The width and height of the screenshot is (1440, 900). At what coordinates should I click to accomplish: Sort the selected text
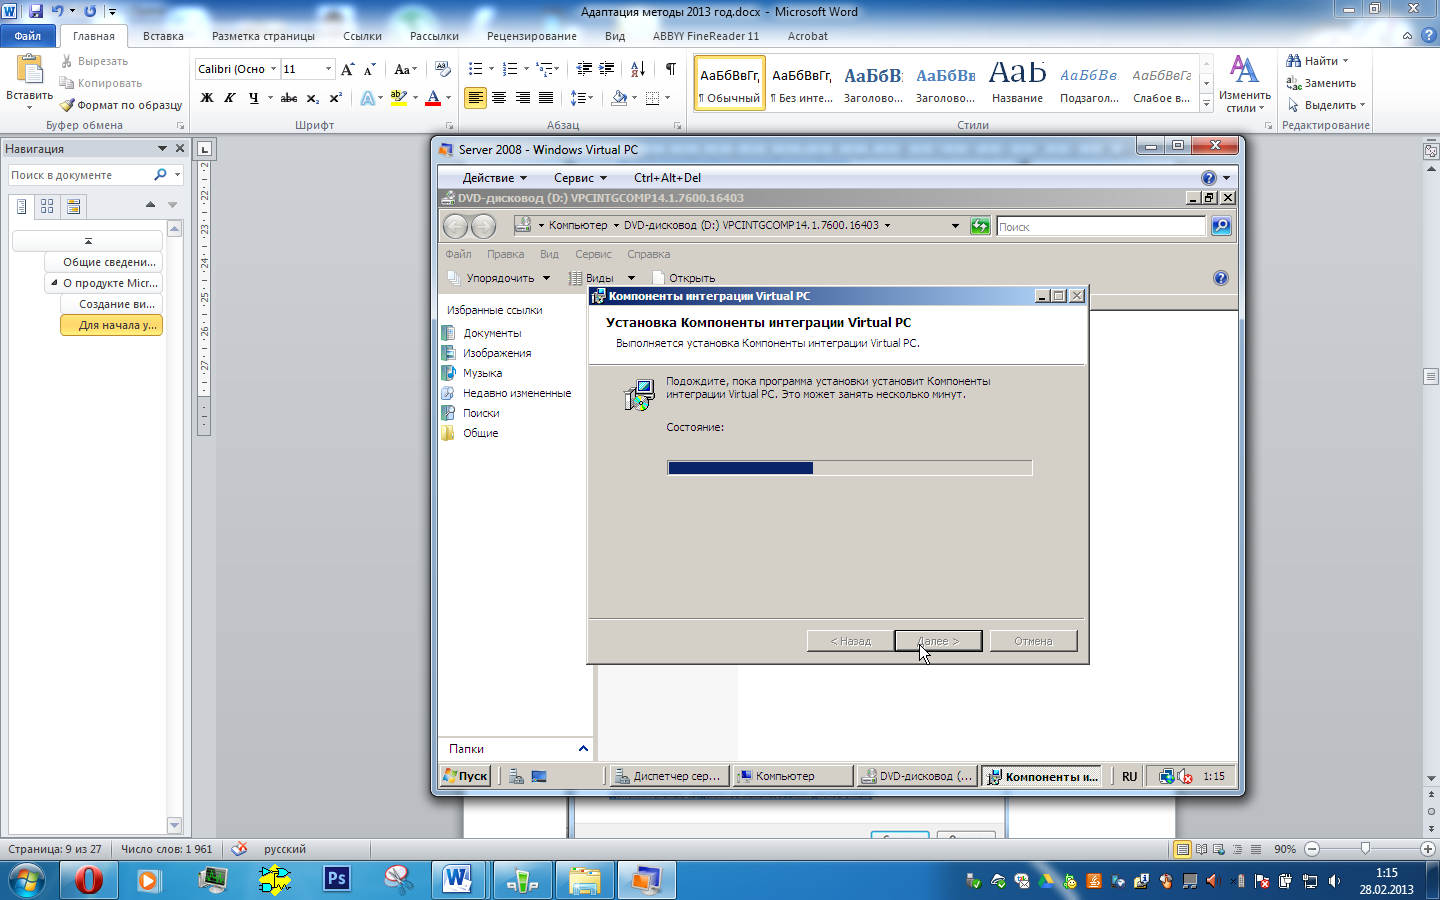coord(638,69)
